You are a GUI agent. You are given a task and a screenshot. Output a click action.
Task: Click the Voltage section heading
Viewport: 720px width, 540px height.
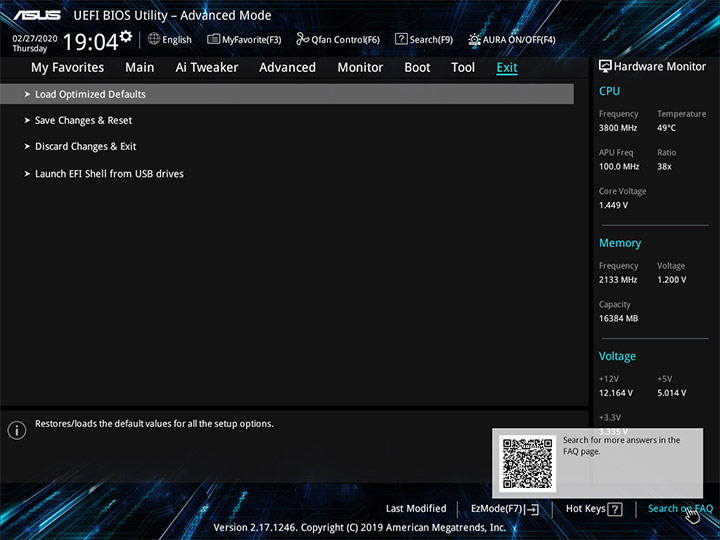coord(617,356)
